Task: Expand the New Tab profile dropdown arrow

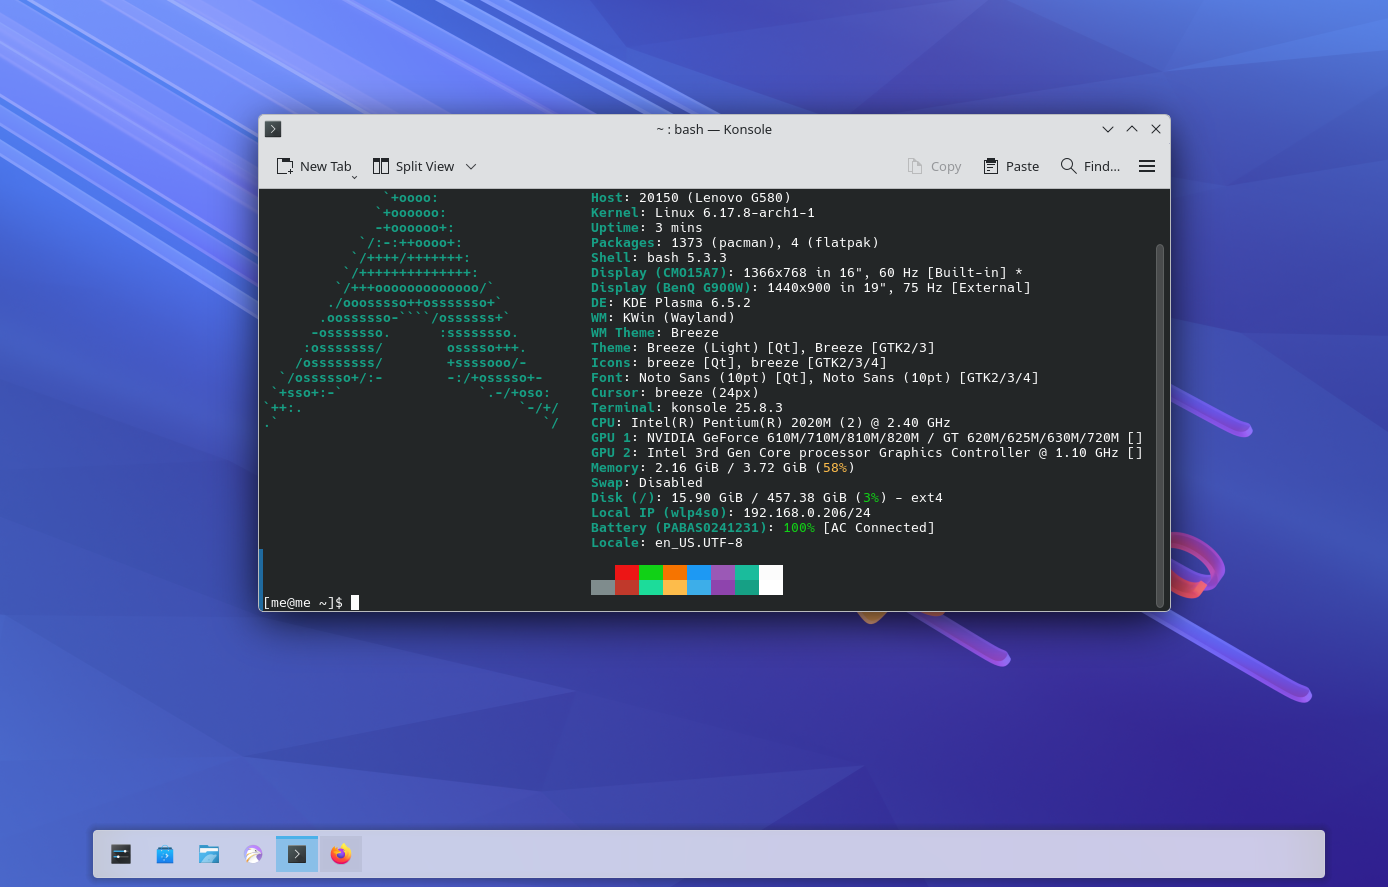Action: coord(354,177)
